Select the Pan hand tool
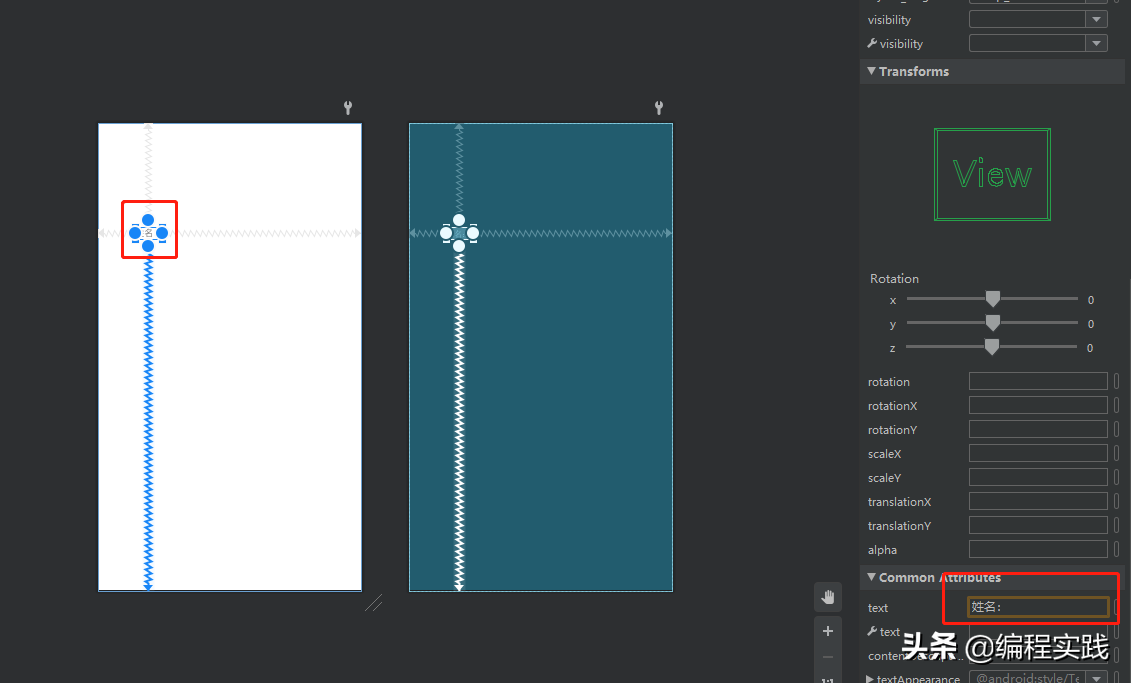Screen dimensions: 1131x683 827,597
